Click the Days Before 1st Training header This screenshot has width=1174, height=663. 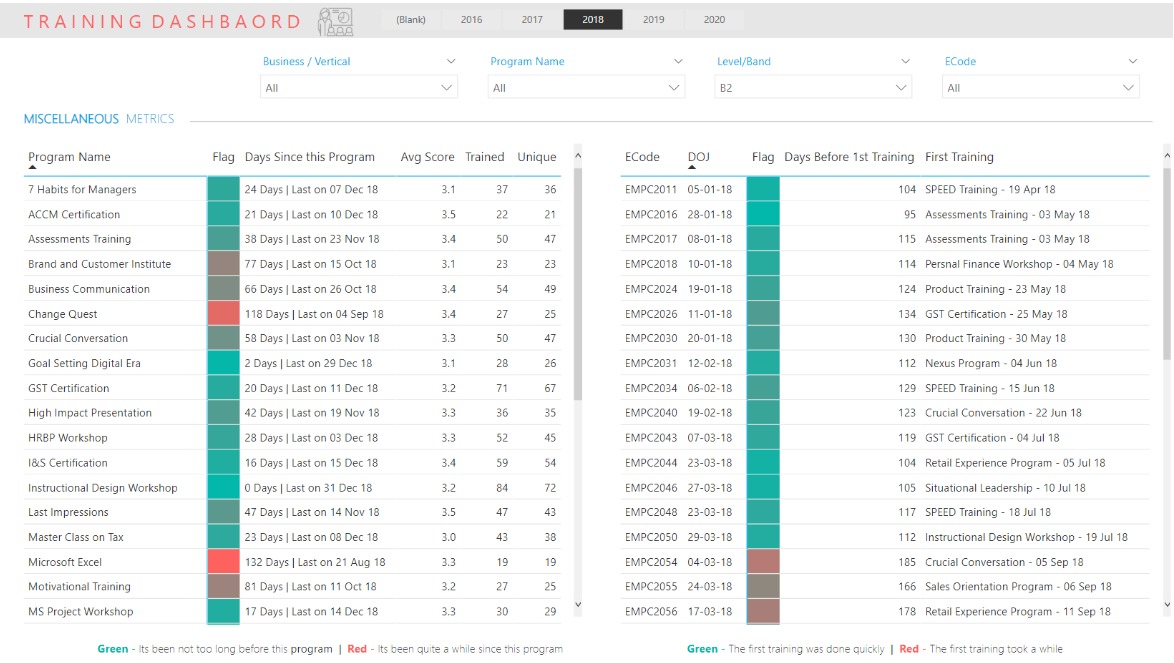848,157
